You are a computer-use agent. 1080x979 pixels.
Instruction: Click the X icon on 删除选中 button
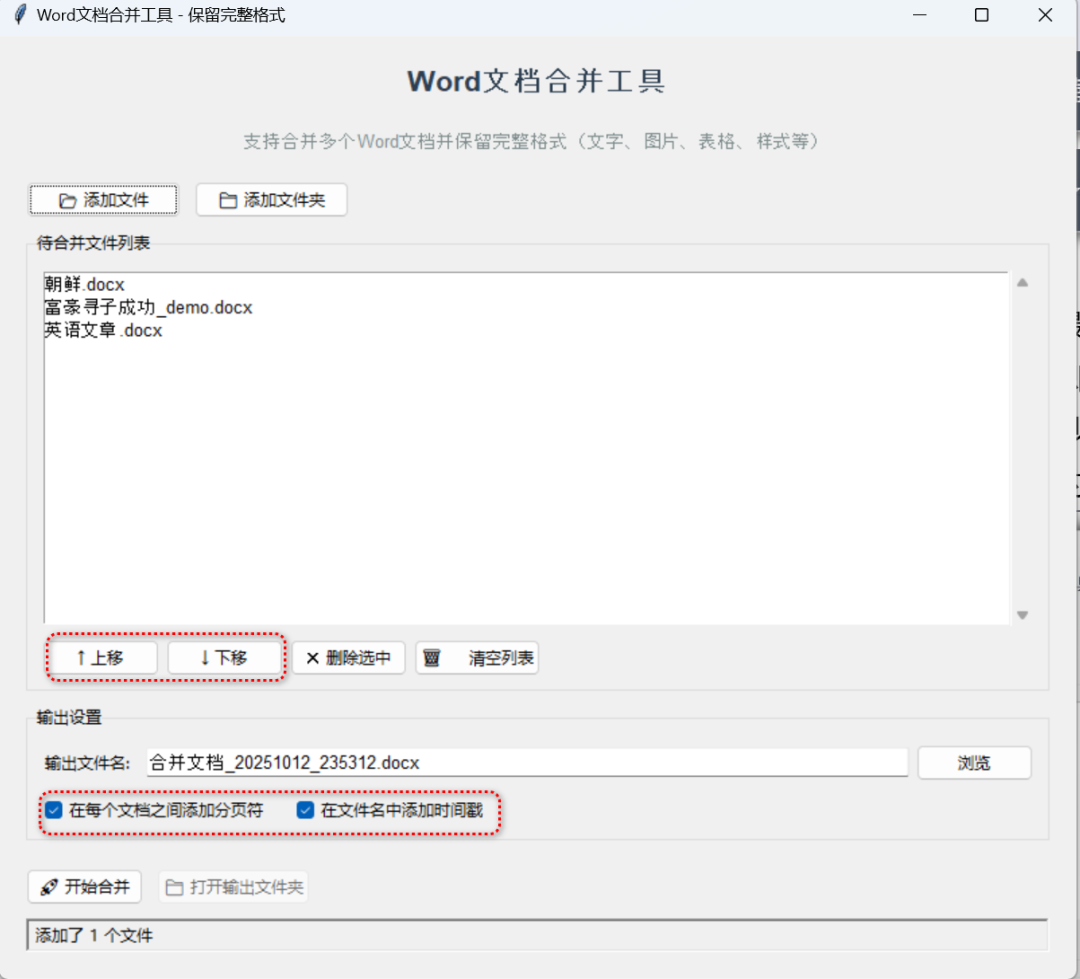pyautogui.click(x=312, y=657)
